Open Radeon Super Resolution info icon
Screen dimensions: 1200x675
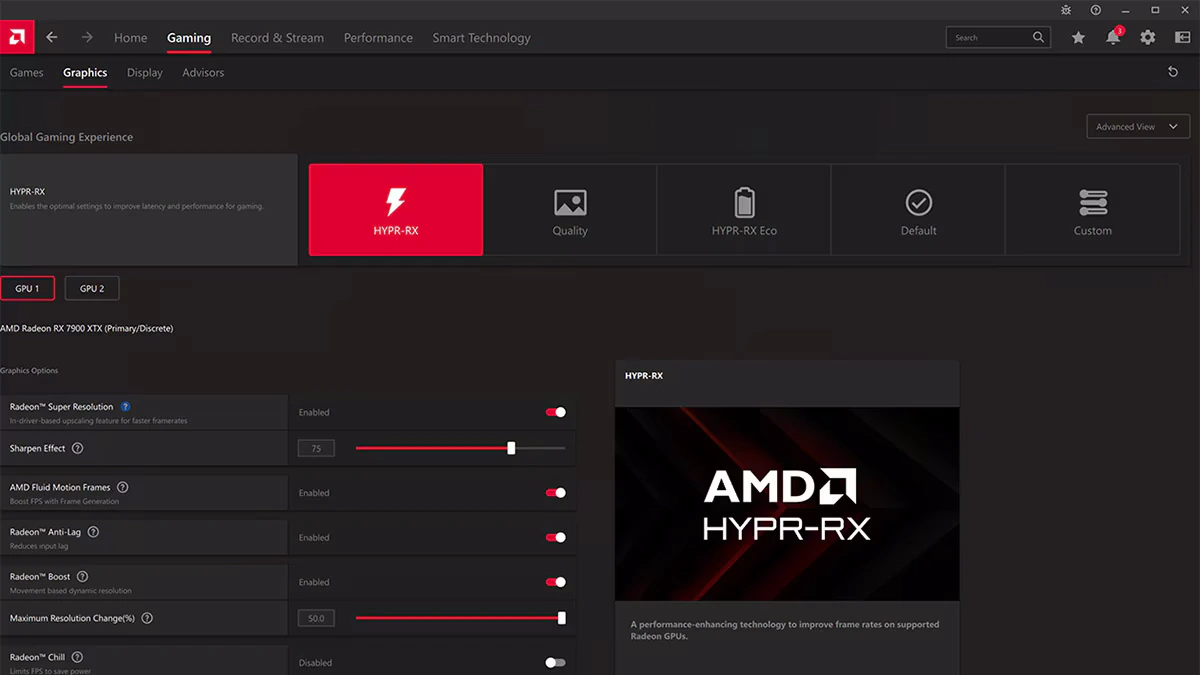point(125,407)
